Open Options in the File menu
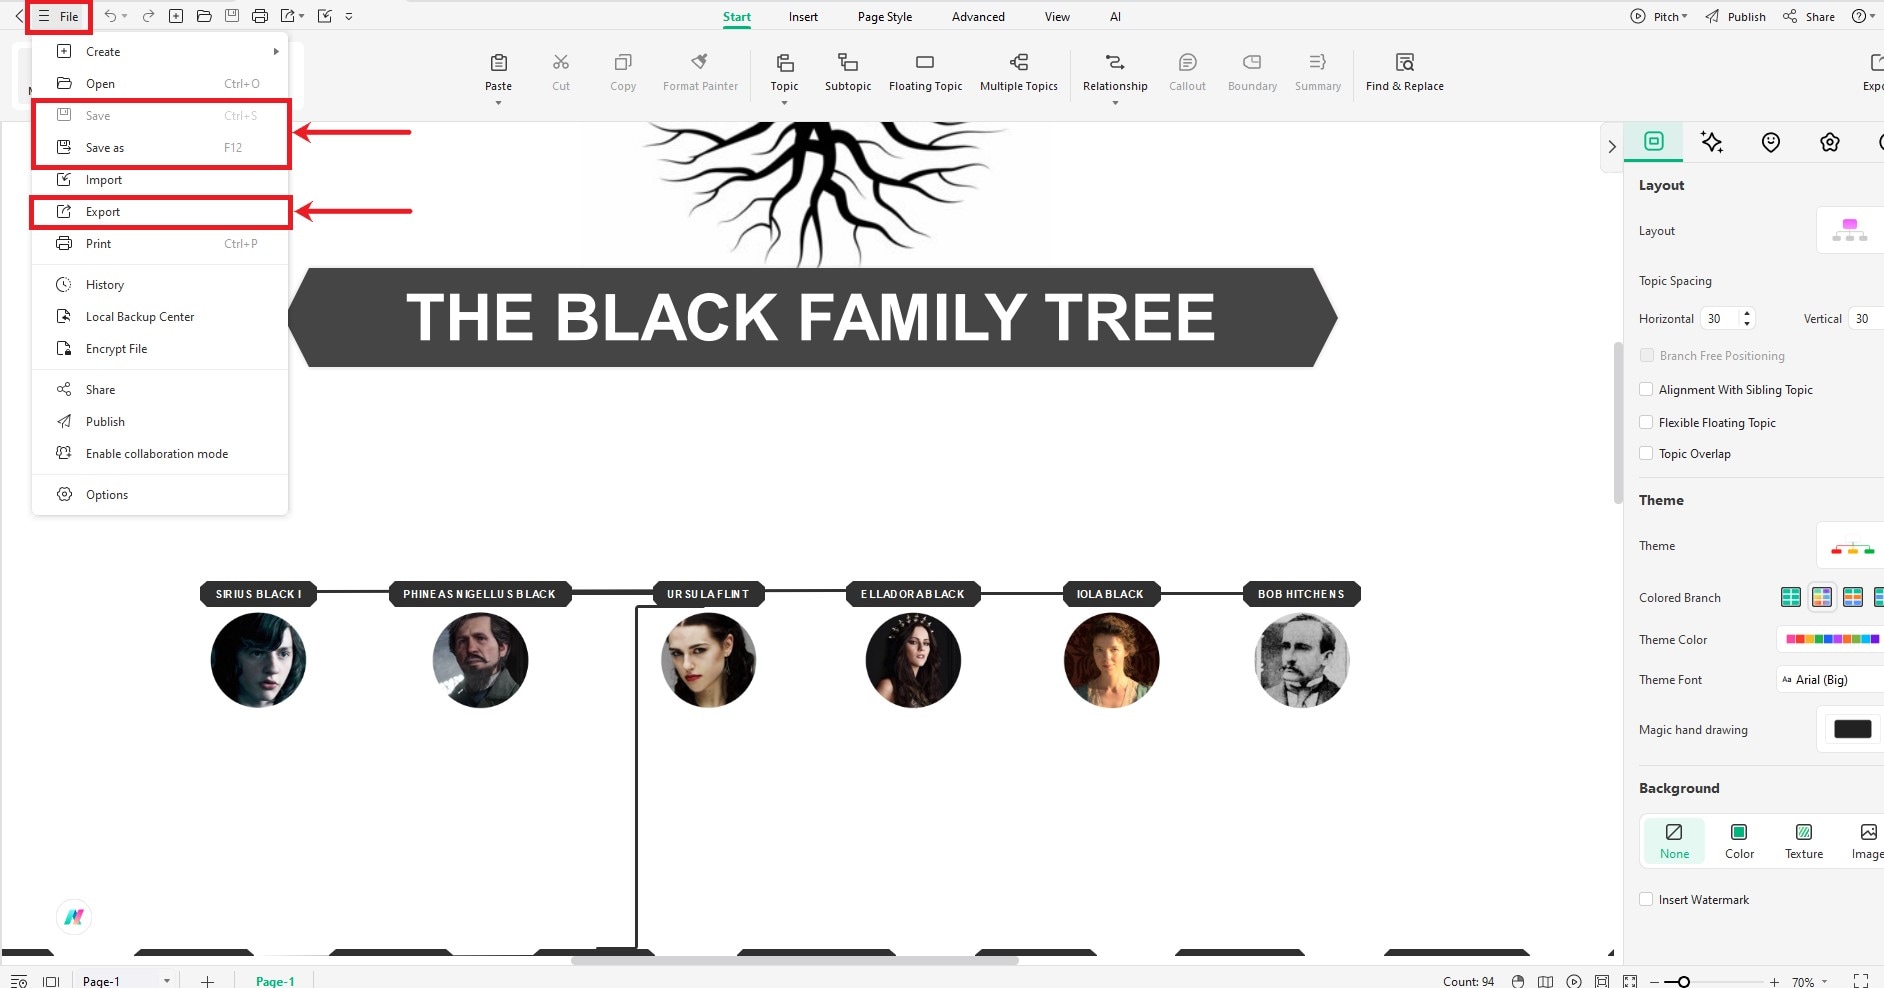The image size is (1884, 988). coord(160,495)
